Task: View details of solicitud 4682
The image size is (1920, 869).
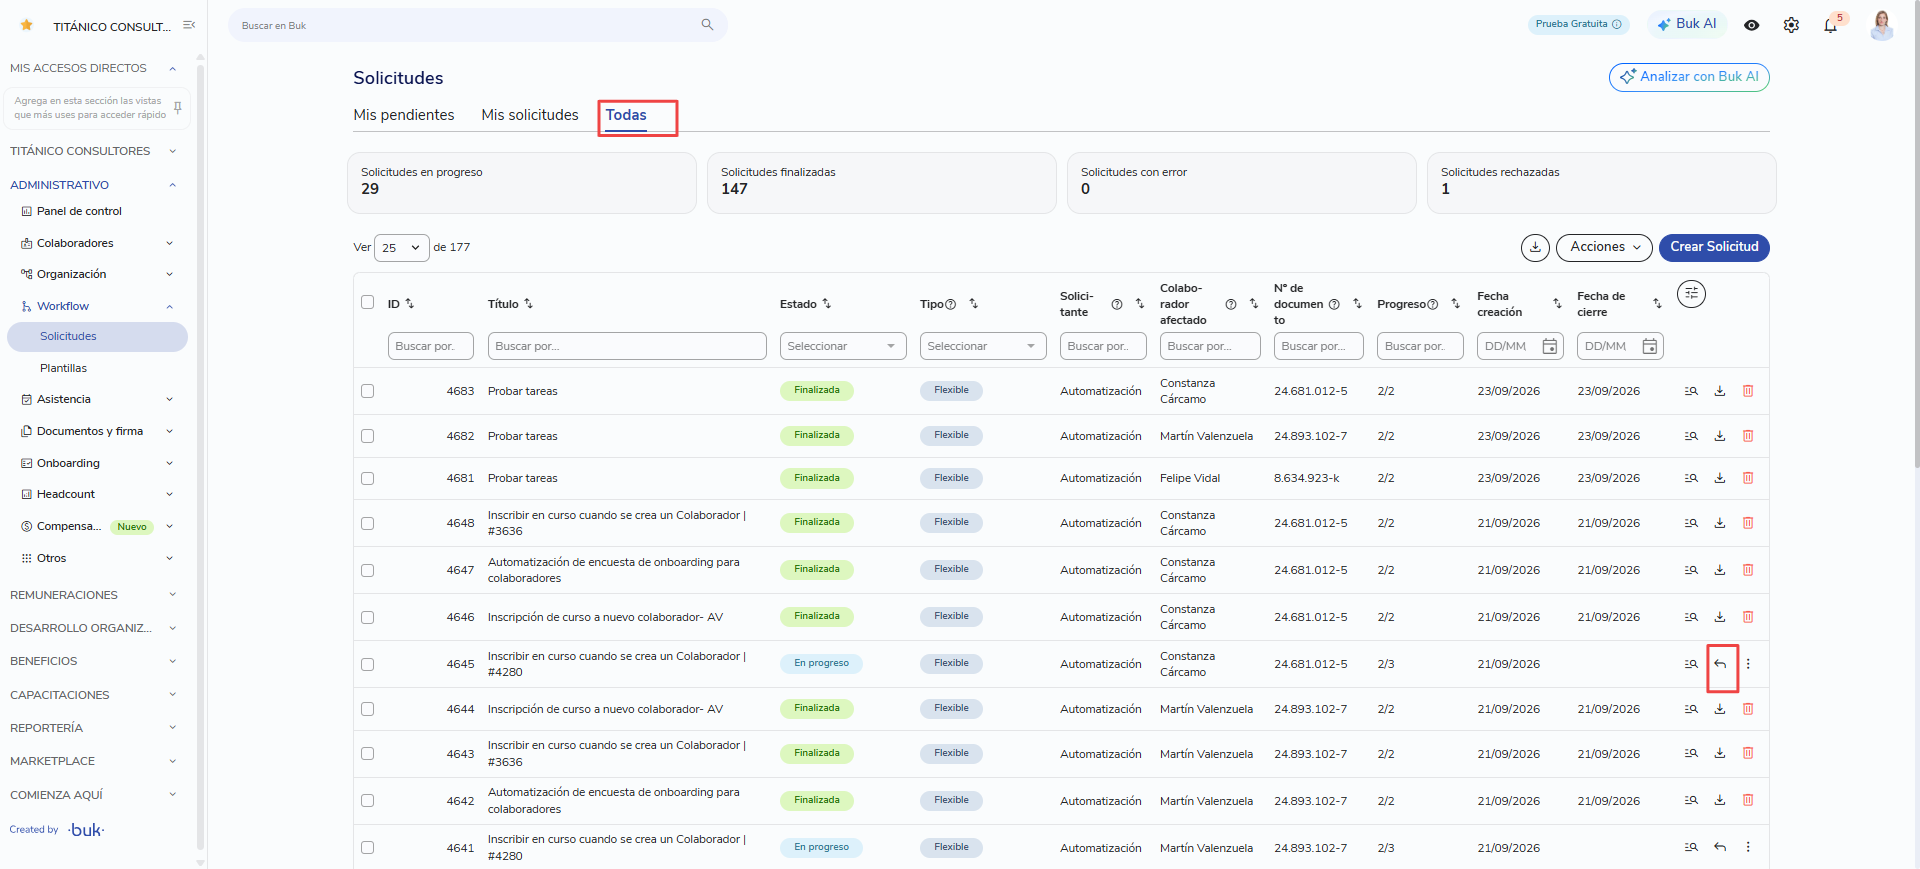Action: coord(1691,436)
